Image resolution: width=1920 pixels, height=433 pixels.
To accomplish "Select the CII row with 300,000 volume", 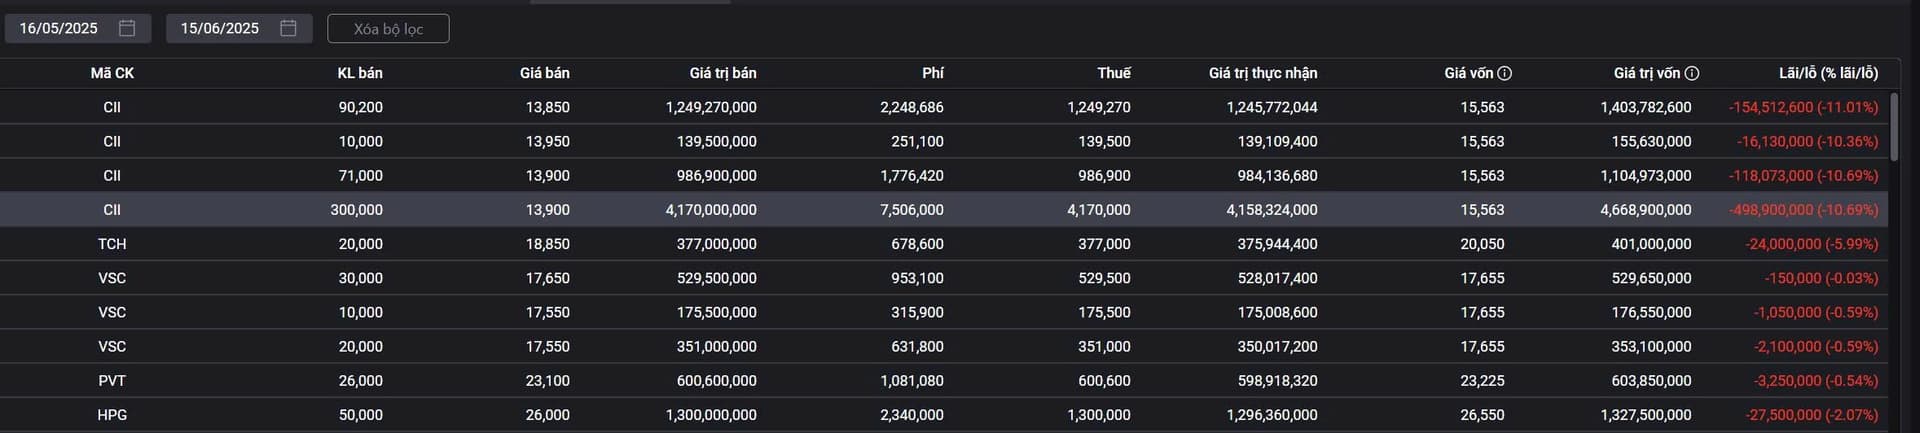I will pyautogui.click(x=112, y=210).
